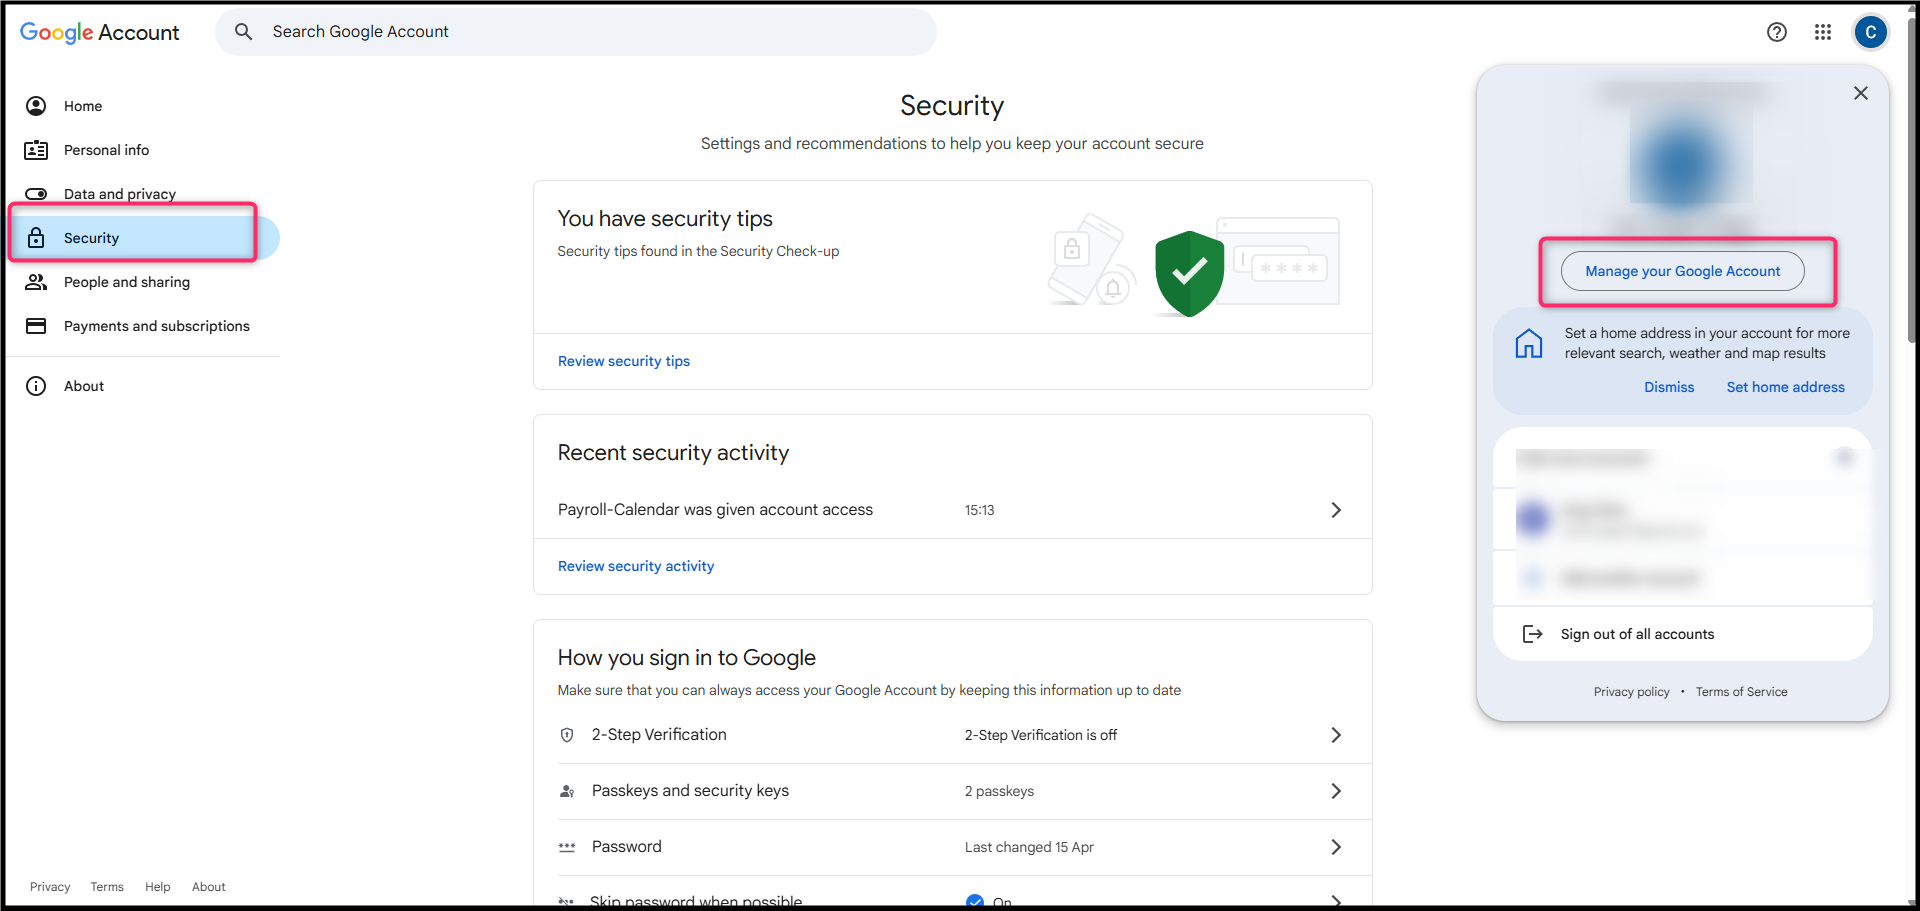Image resolution: width=1920 pixels, height=911 pixels.
Task: Click Review security activity link
Action: [x=636, y=566]
